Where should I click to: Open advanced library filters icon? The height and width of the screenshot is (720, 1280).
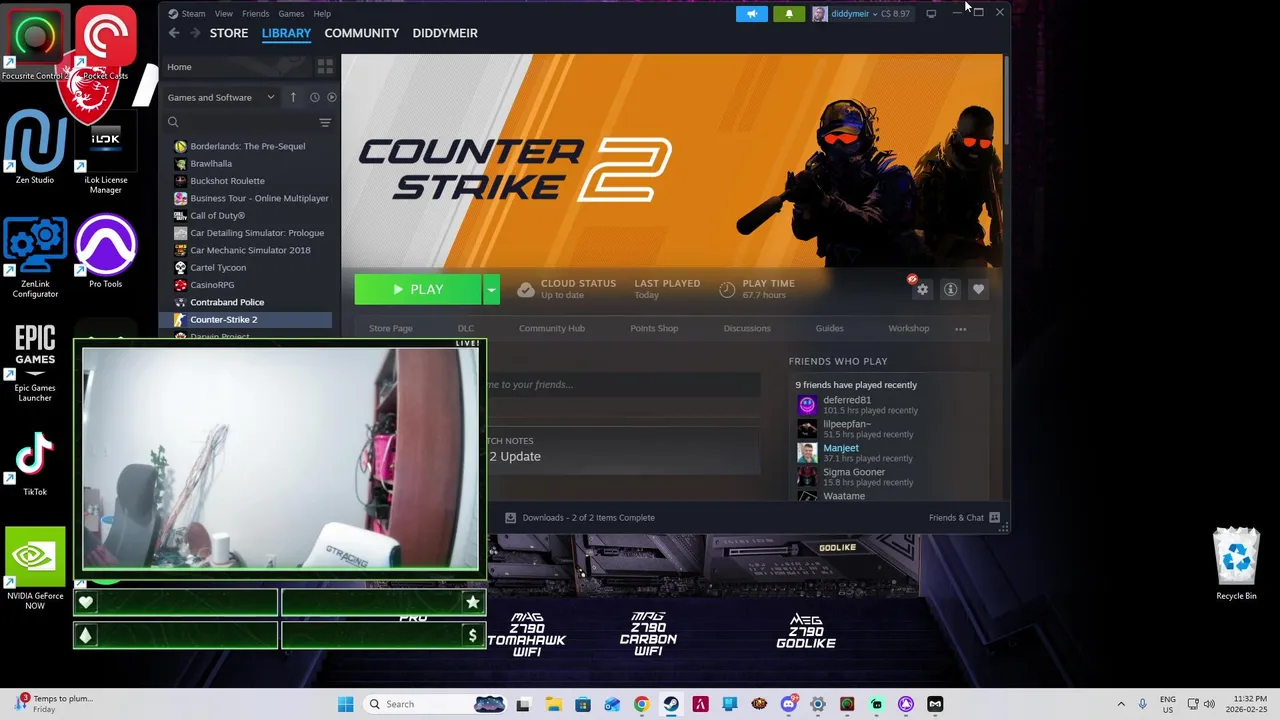tap(325, 122)
